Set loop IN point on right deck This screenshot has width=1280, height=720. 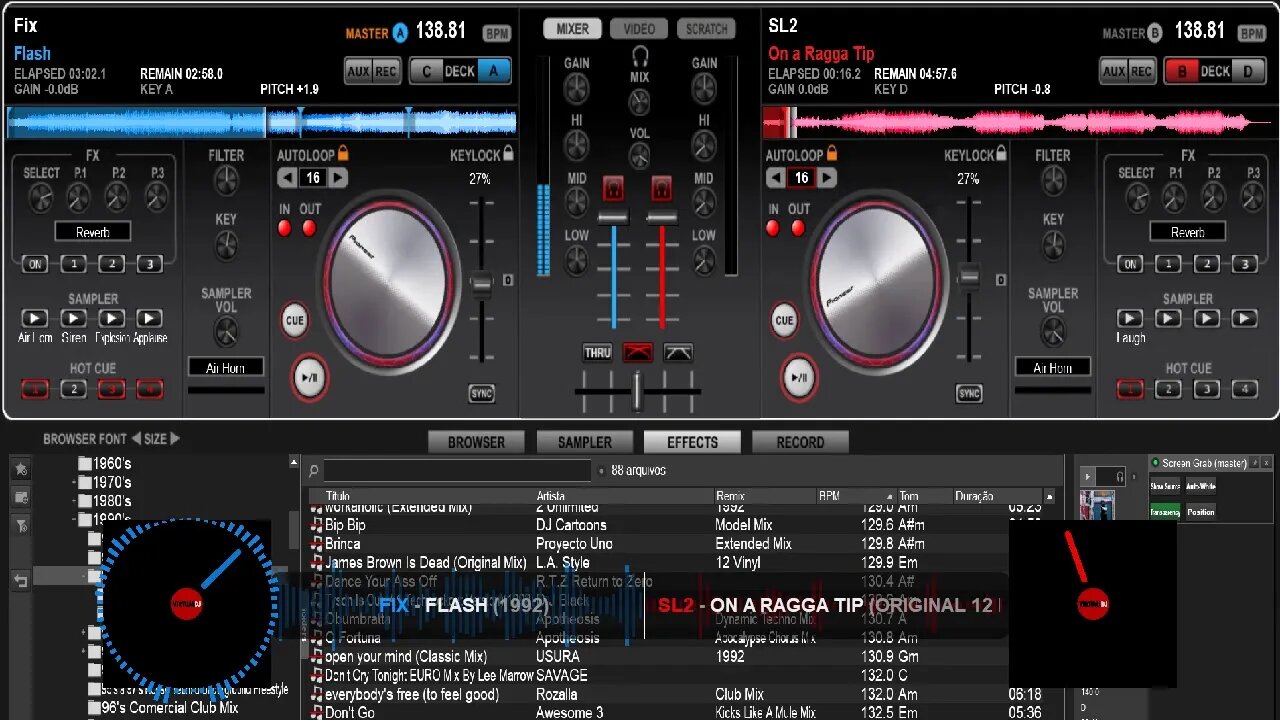pyautogui.click(x=773, y=228)
